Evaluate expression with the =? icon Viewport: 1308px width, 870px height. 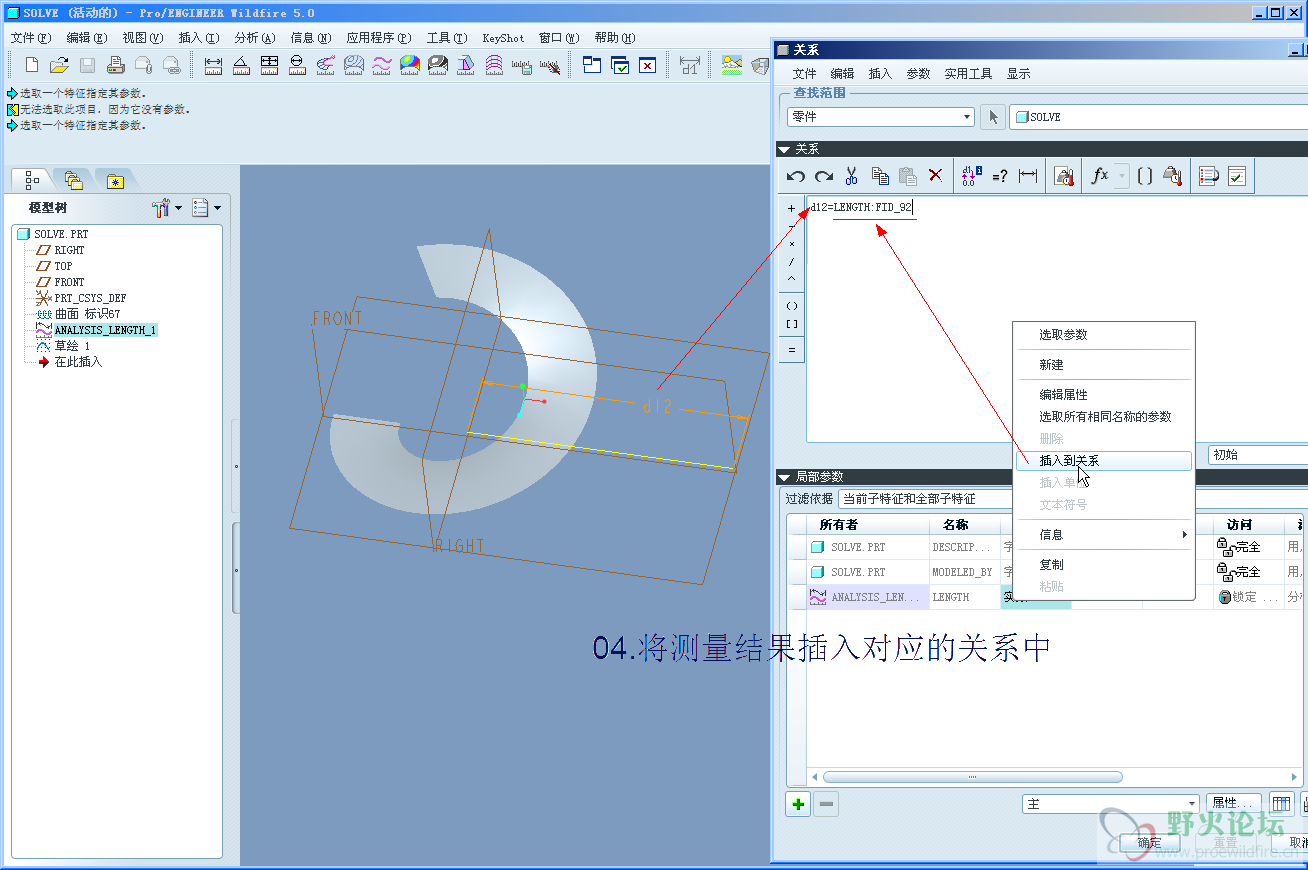tap(1000, 176)
